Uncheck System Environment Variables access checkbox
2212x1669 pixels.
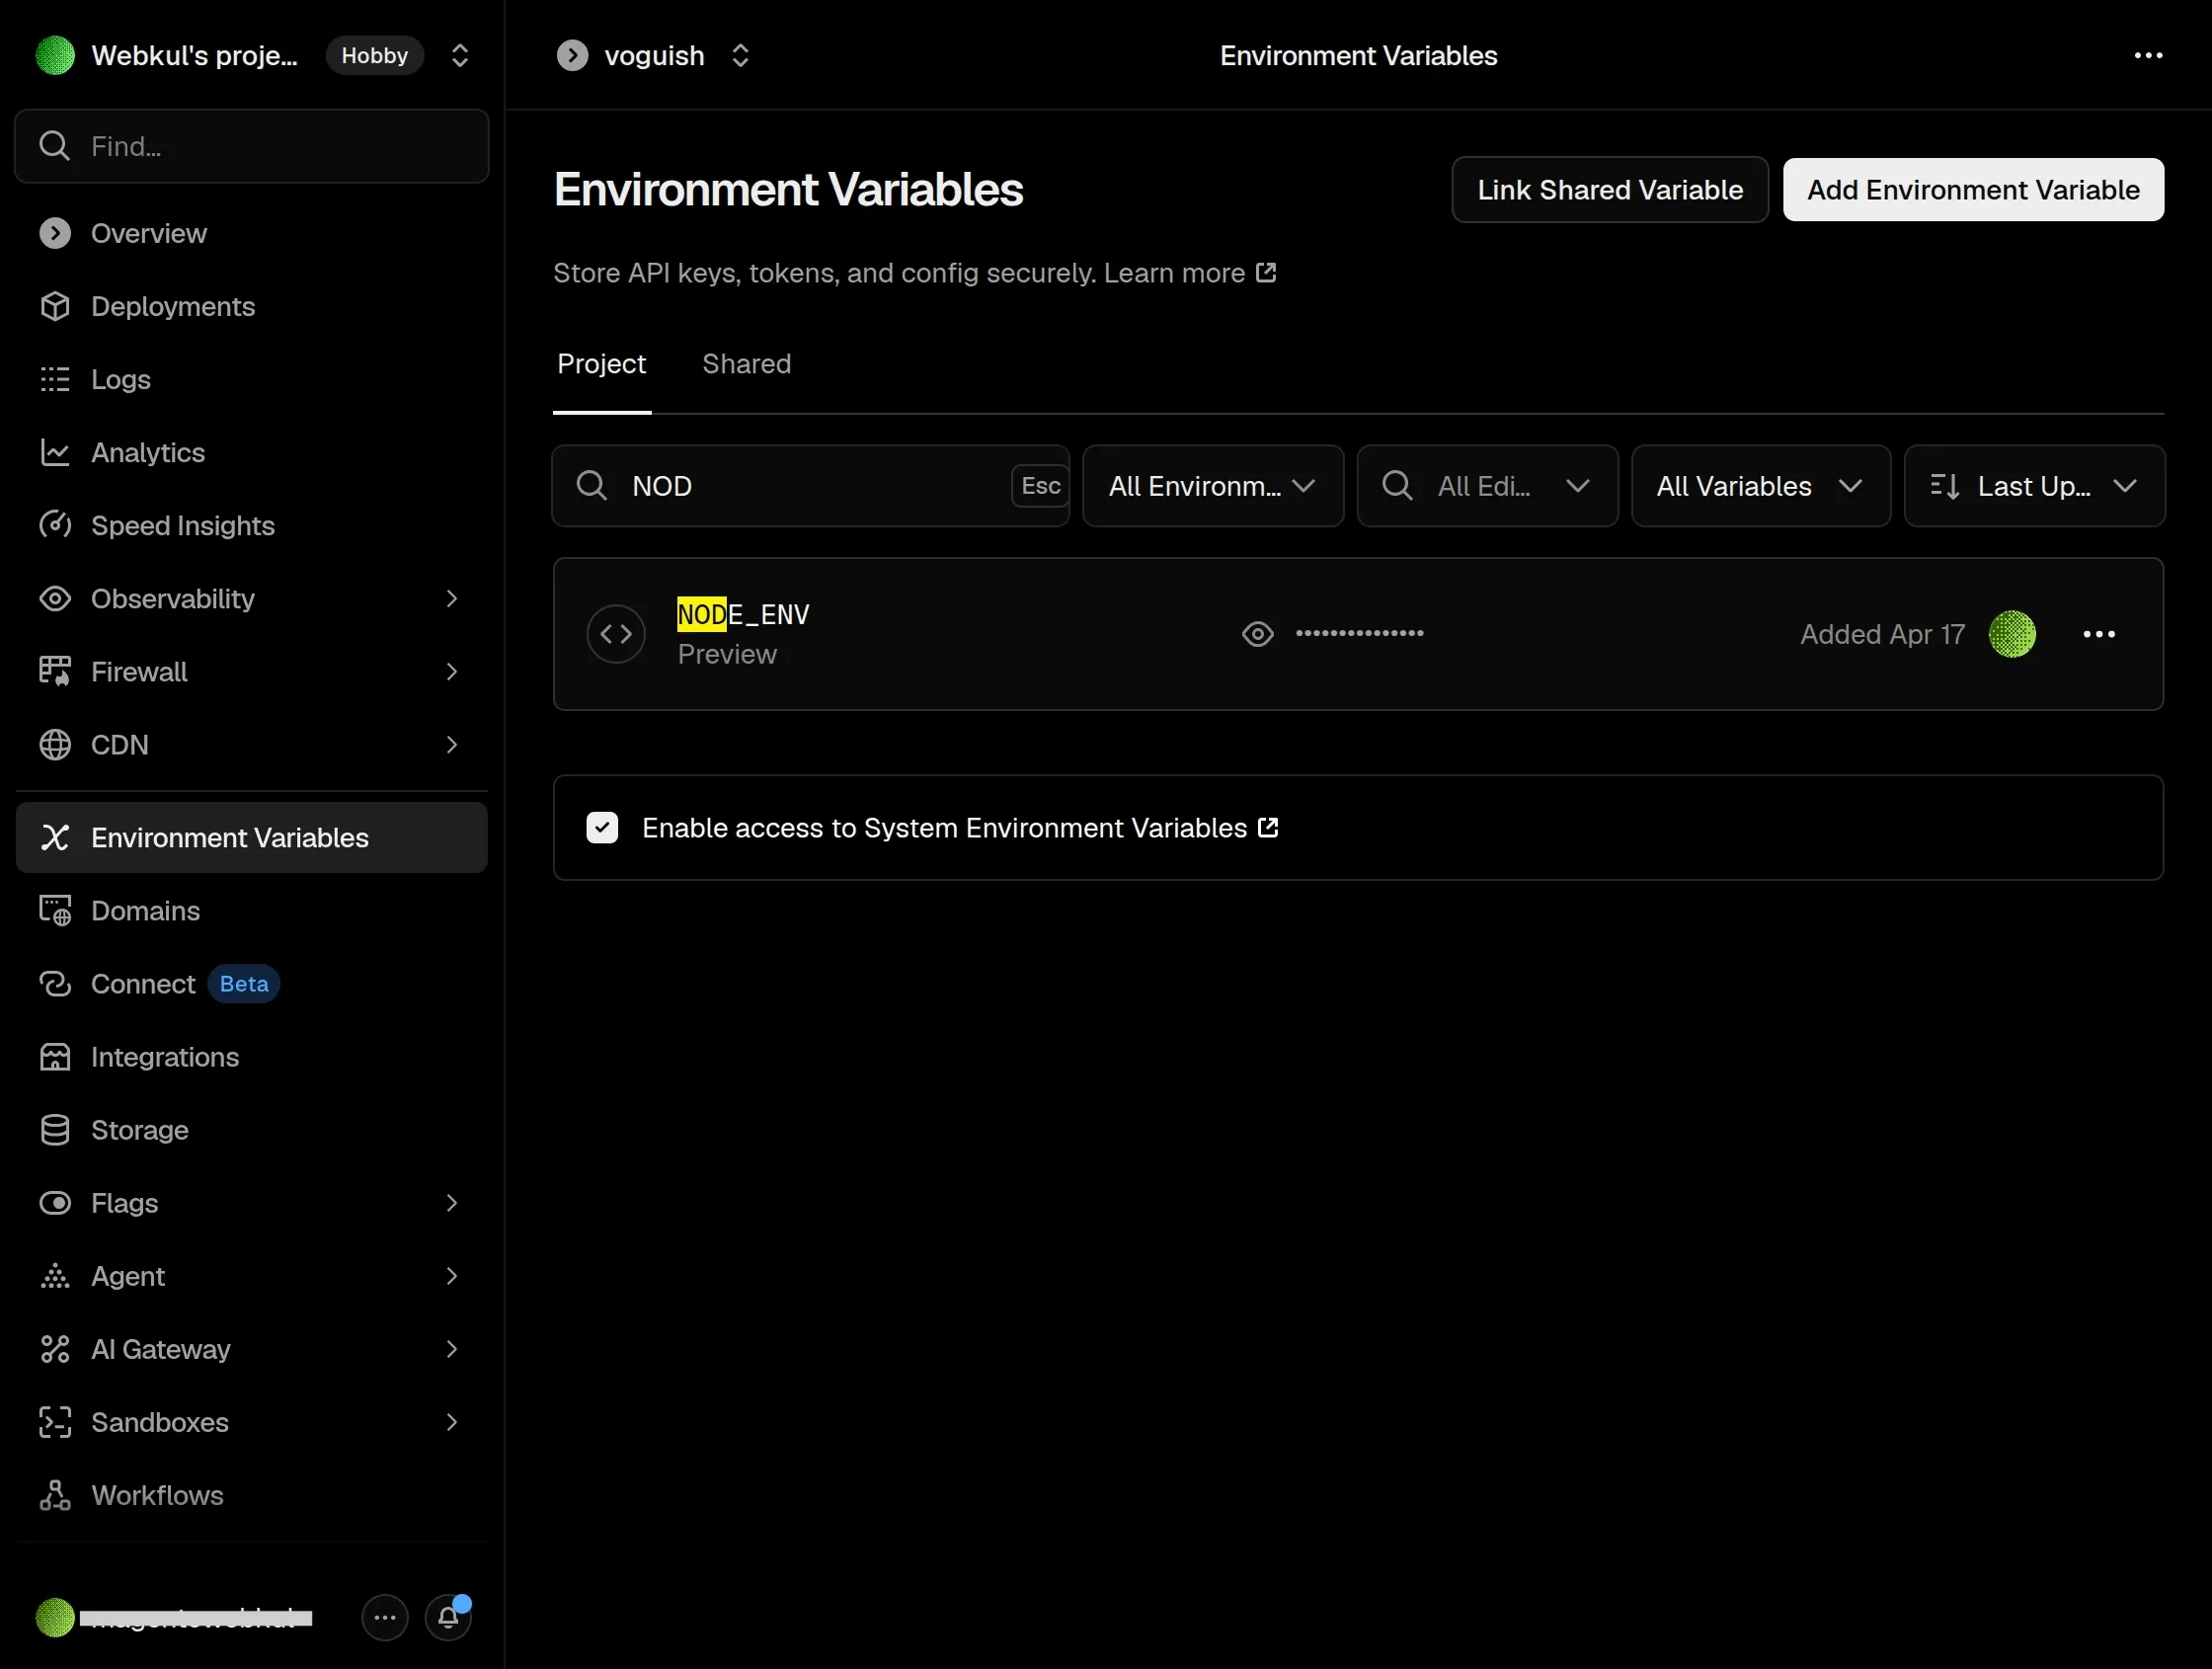(x=602, y=828)
